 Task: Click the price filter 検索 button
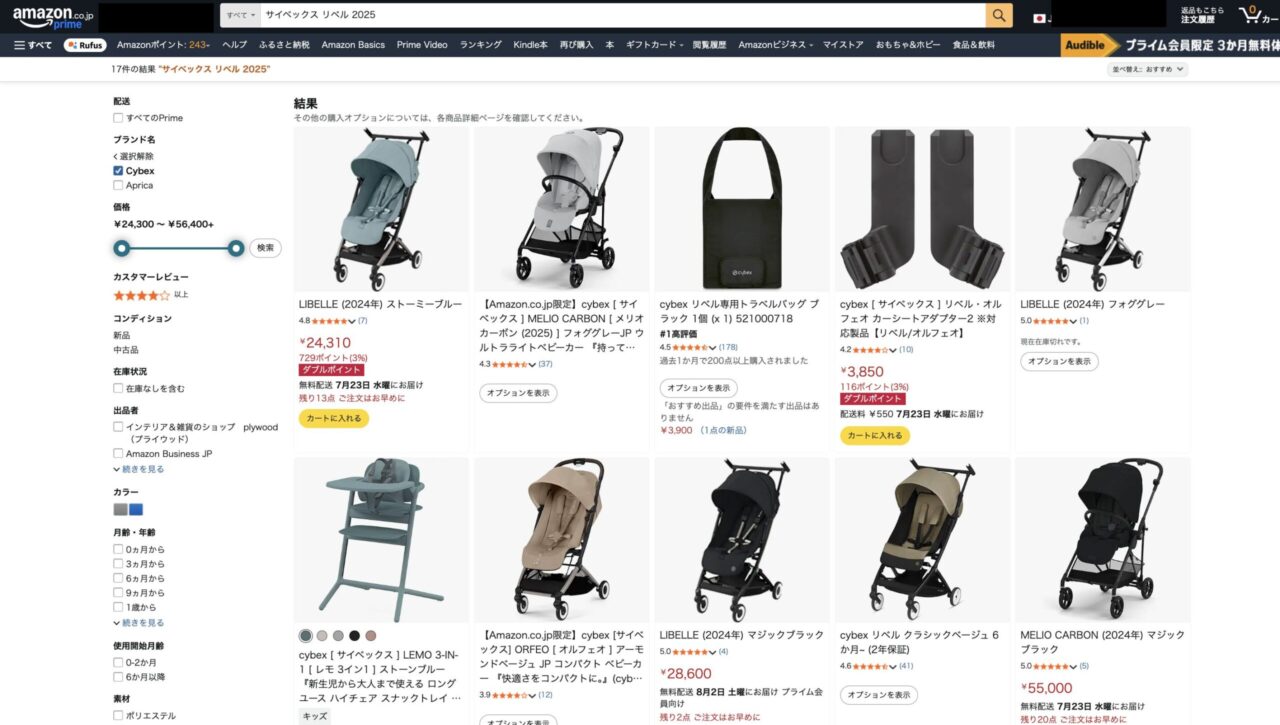pyautogui.click(x=265, y=248)
